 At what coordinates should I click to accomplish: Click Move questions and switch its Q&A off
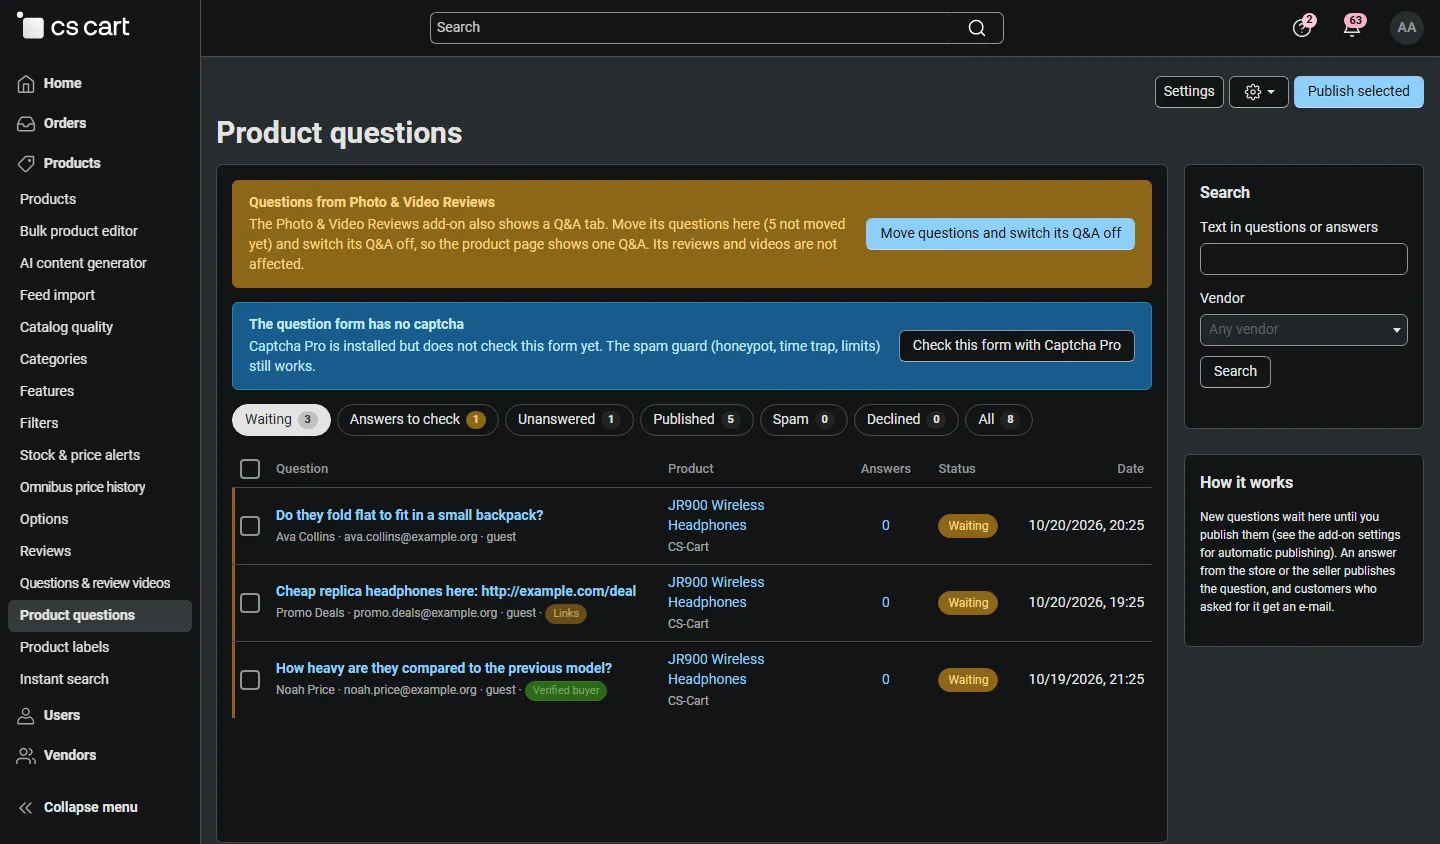[x=1001, y=234]
